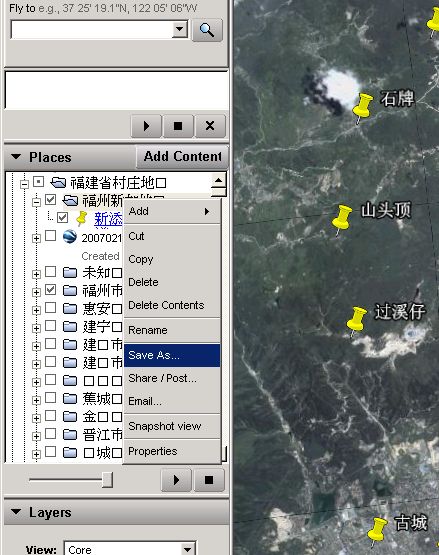439x555 pixels.
Task: Expand the 晋江市 folder tree node
Action: [x=36, y=436]
